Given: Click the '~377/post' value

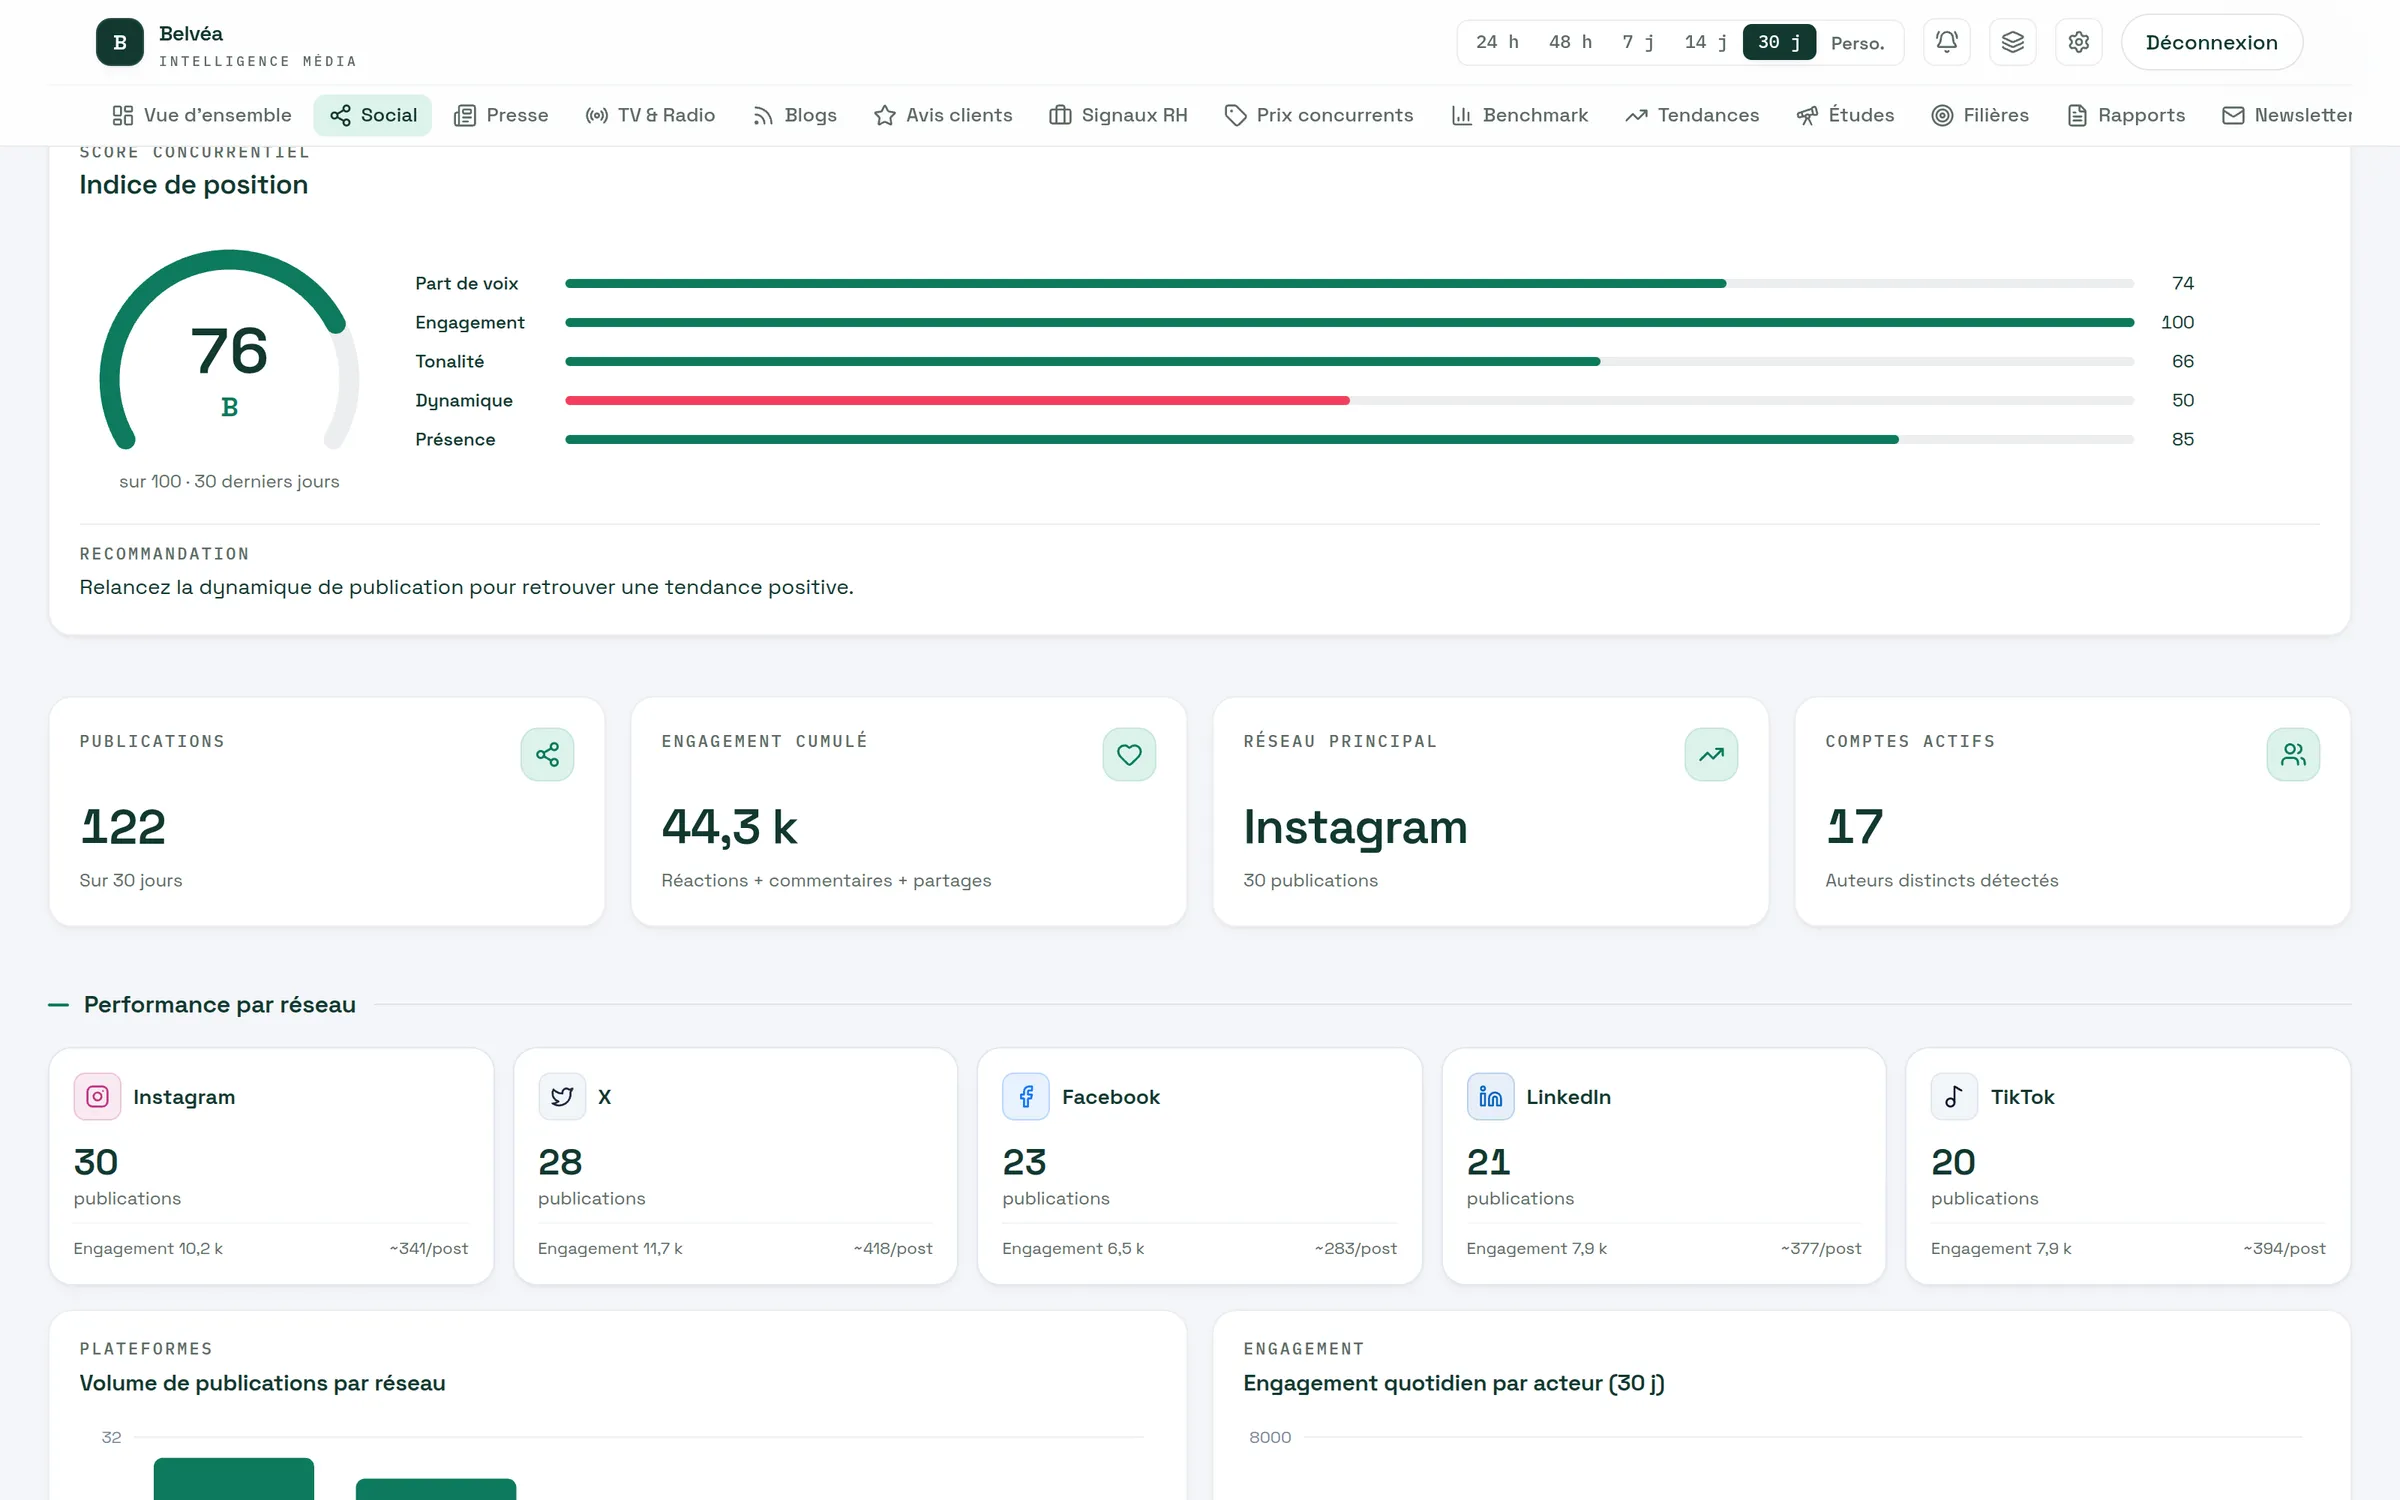Looking at the screenshot, I should 1821,1248.
